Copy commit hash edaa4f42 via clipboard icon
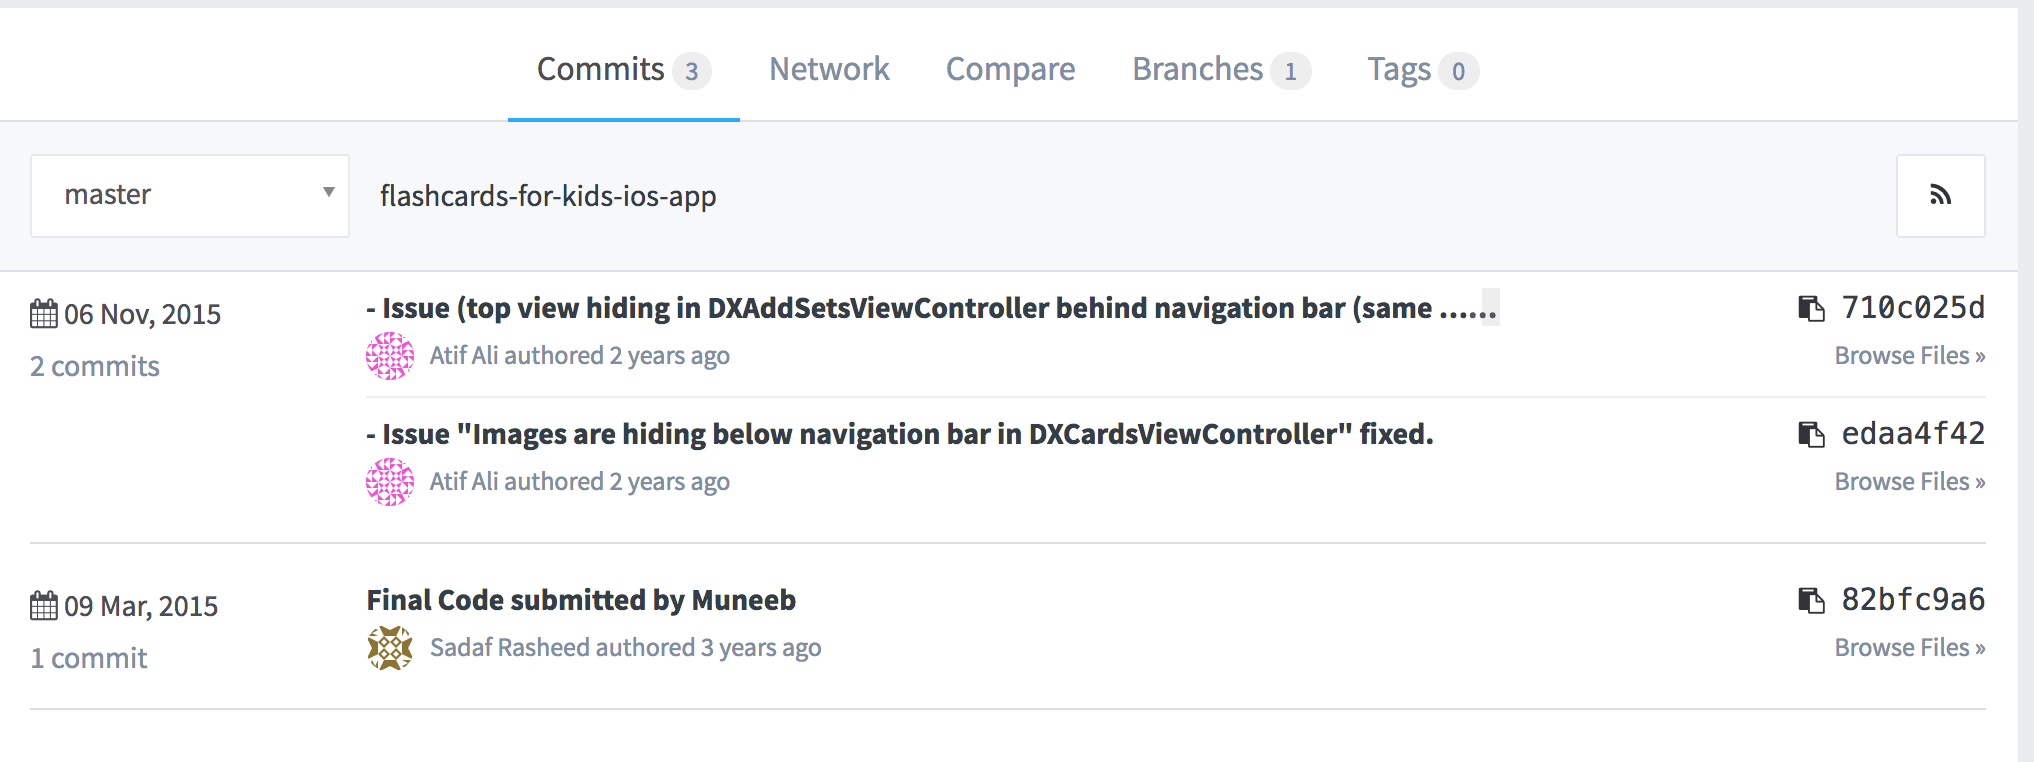Image resolution: width=2034 pixels, height=762 pixels. point(1811,435)
